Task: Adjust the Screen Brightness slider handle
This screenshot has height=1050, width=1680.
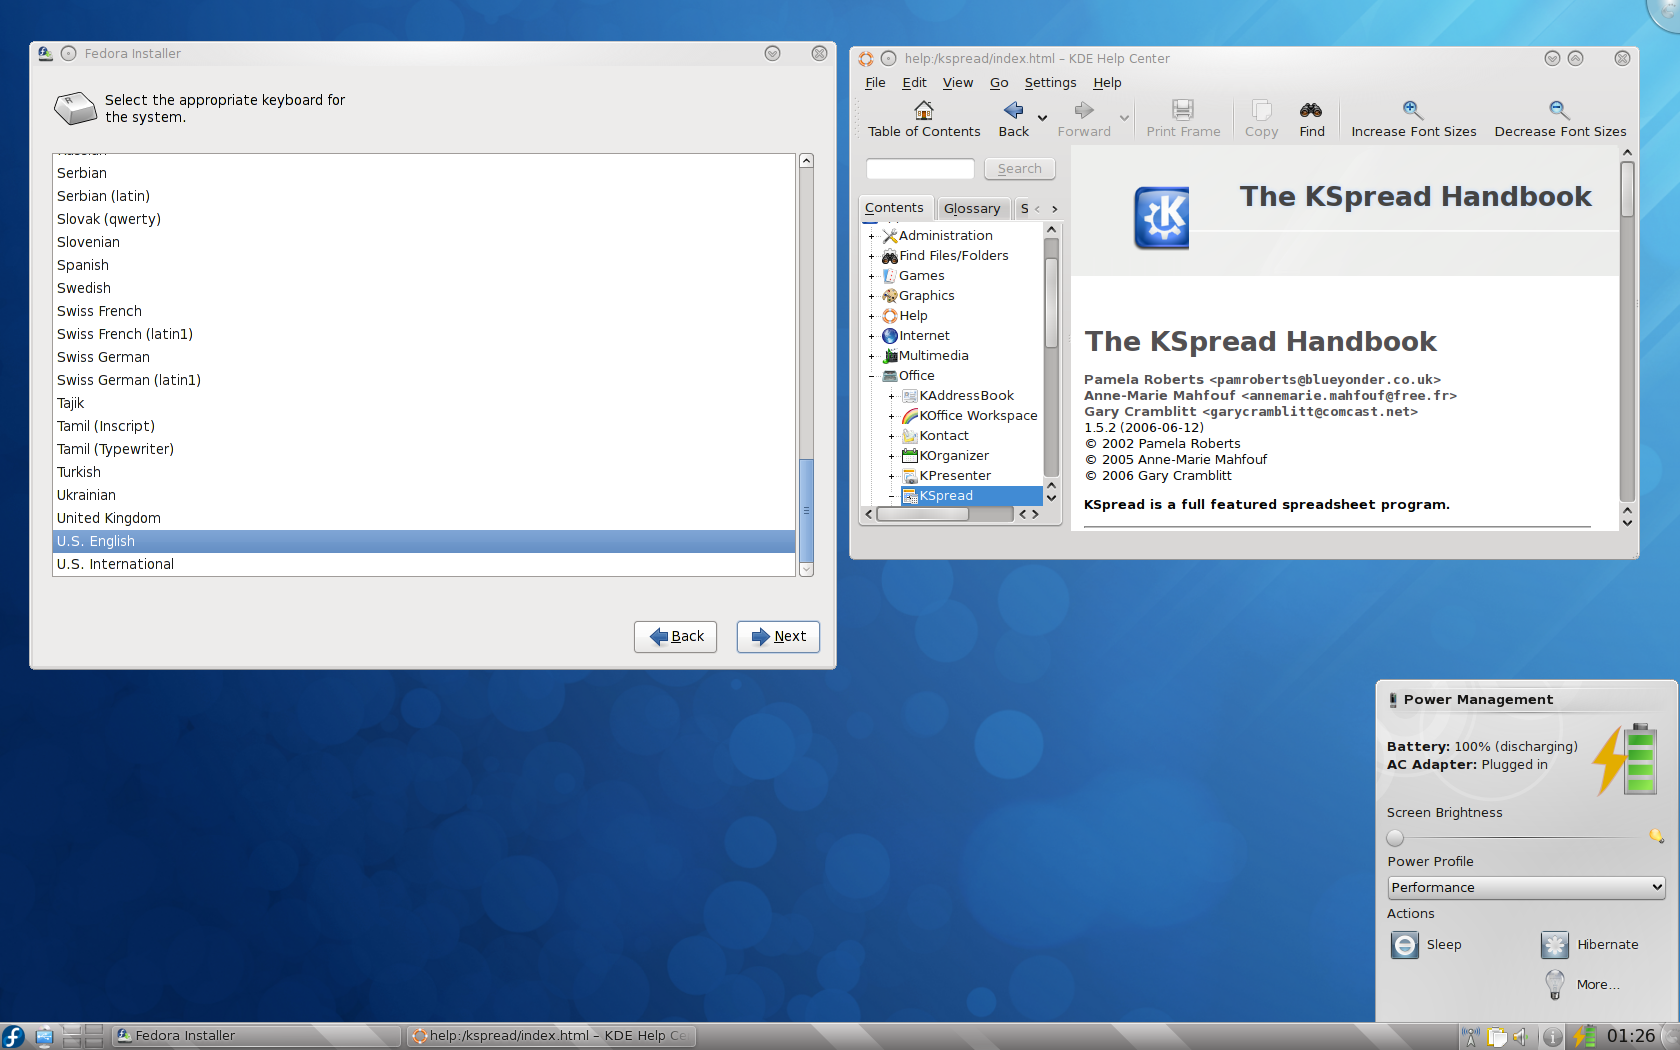Action: pos(1395,837)
